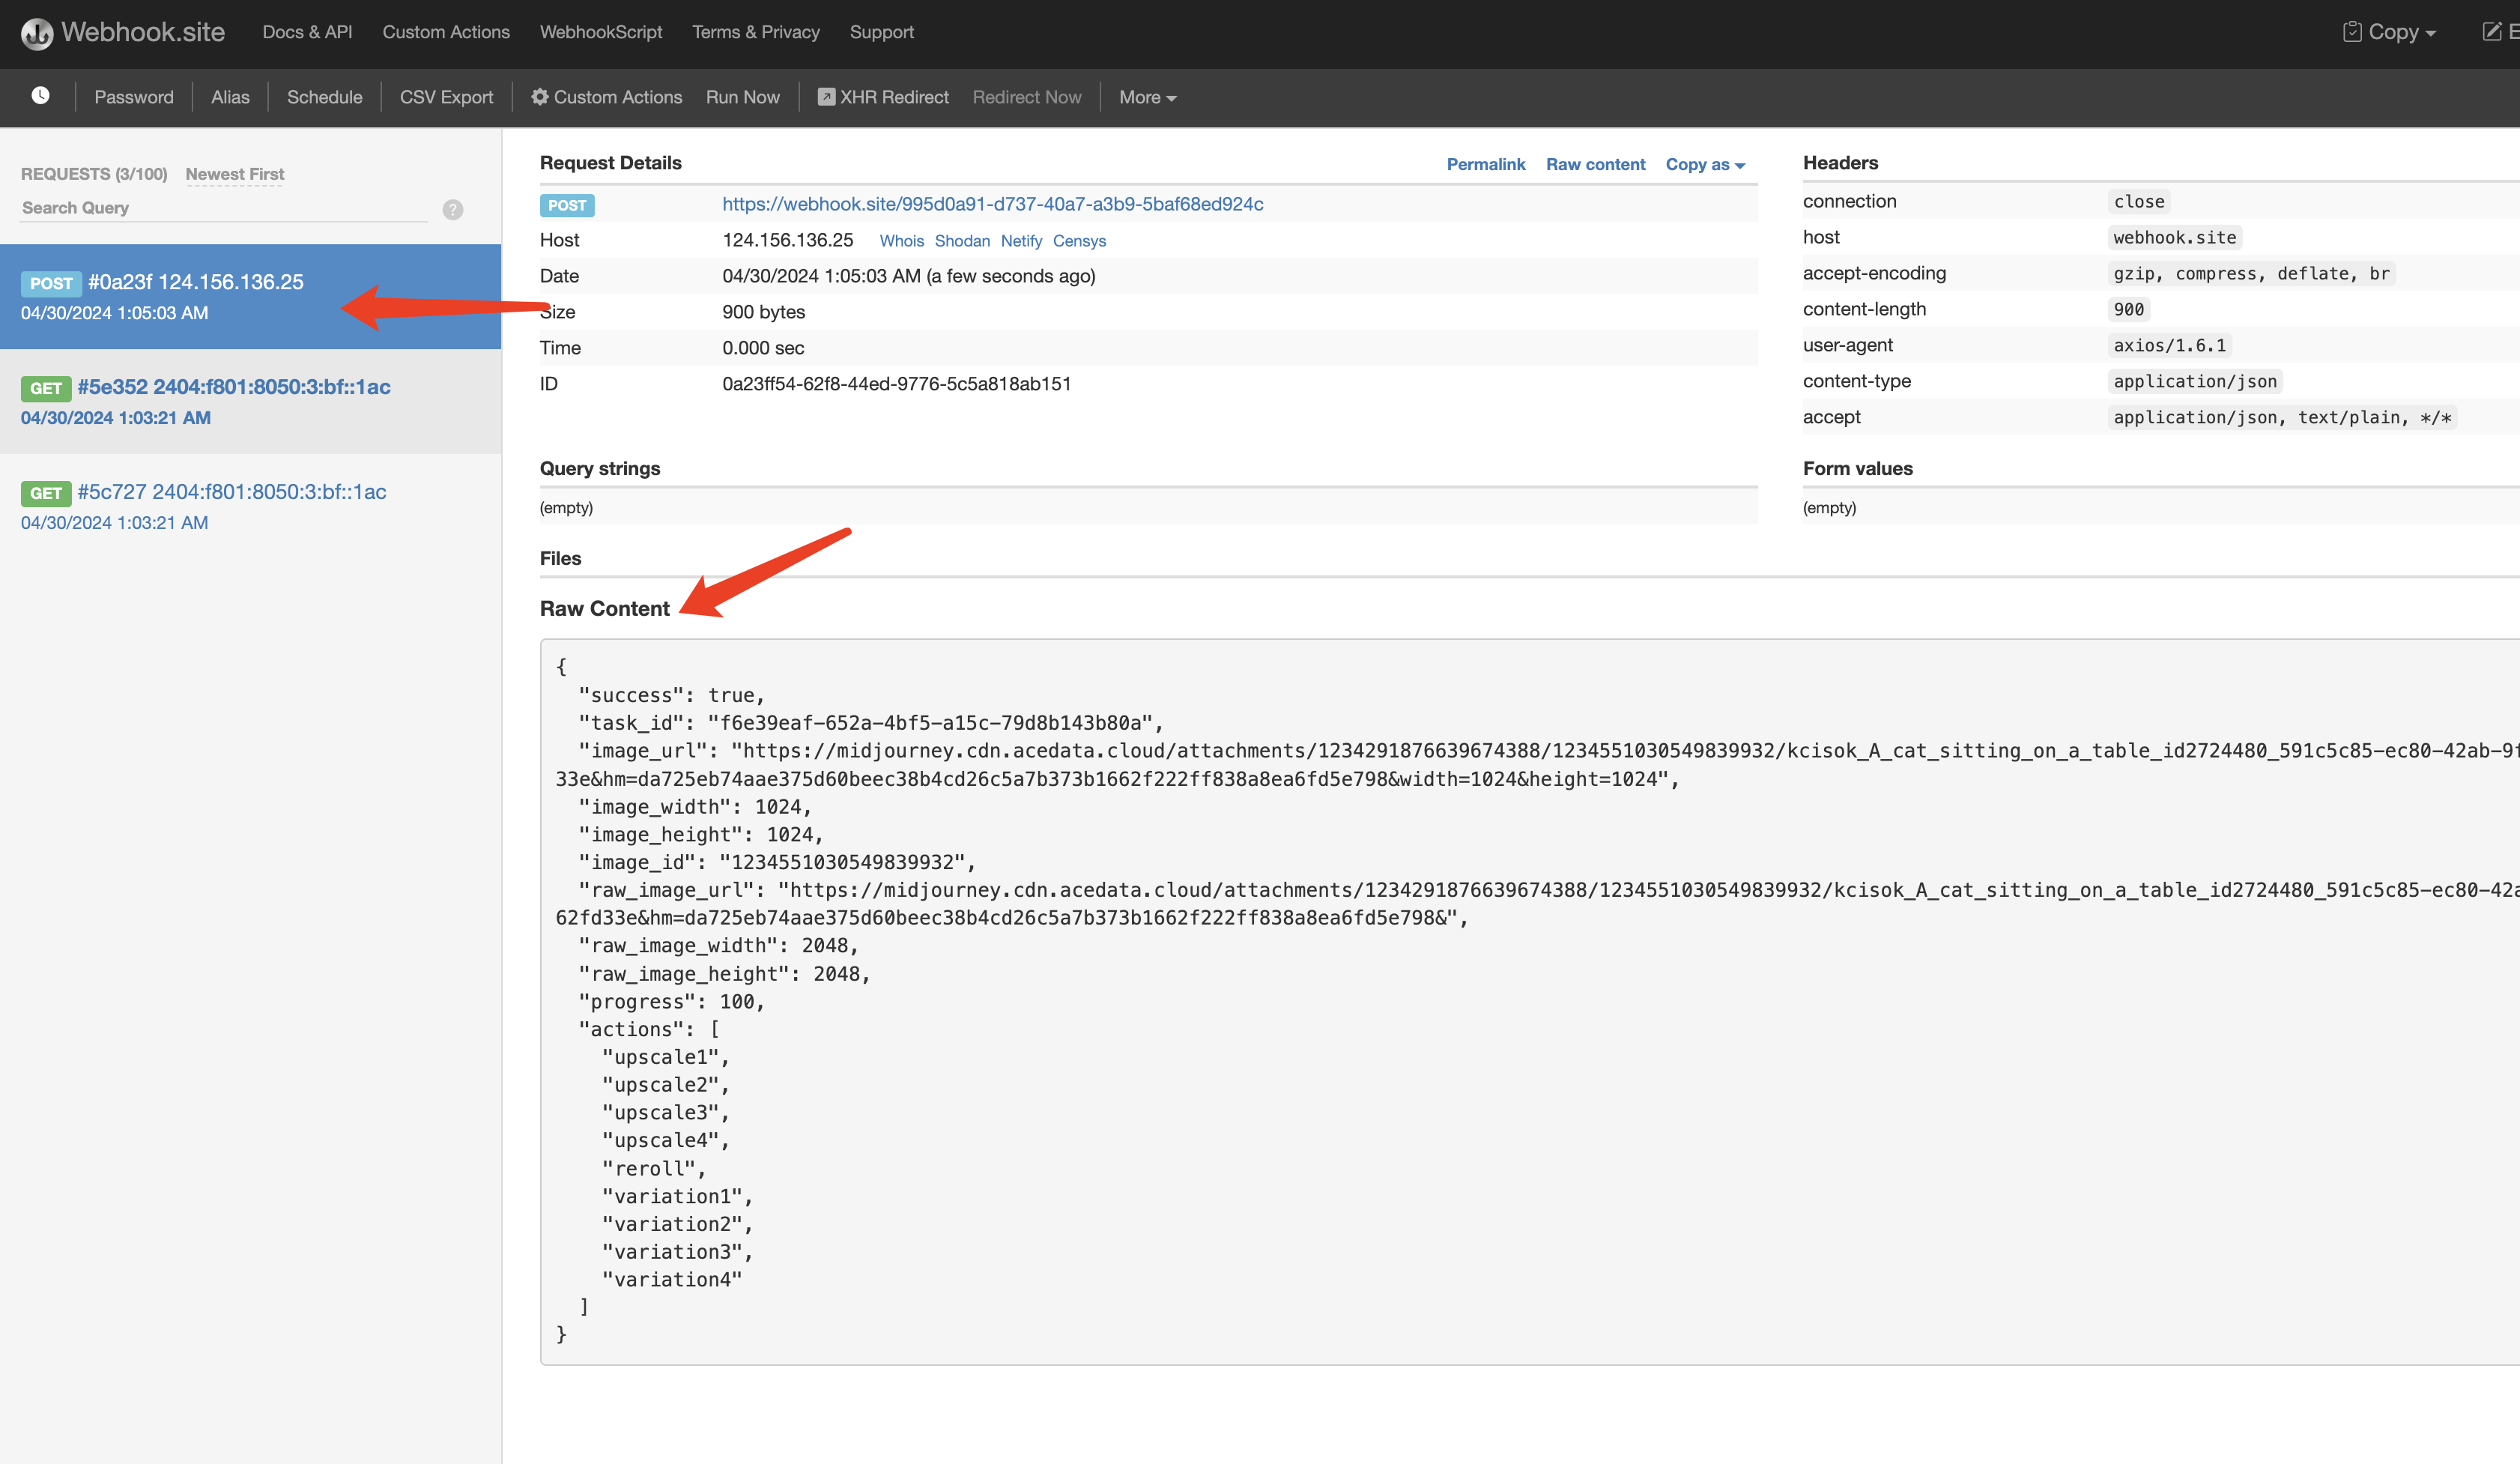2520x1464 pixels.
Task: Expand the Copy dropdown at top-right
Action: (2391, 31)
